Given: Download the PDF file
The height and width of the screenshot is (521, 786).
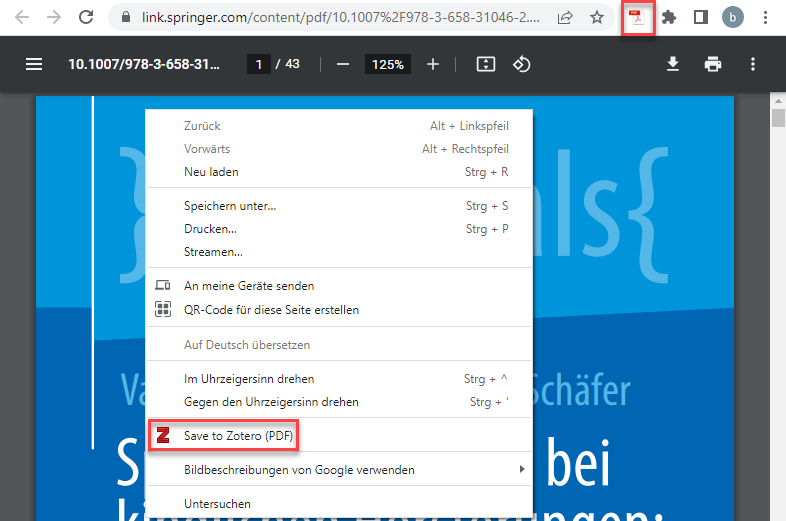Looking at the screenshot, I should (673, 64).
